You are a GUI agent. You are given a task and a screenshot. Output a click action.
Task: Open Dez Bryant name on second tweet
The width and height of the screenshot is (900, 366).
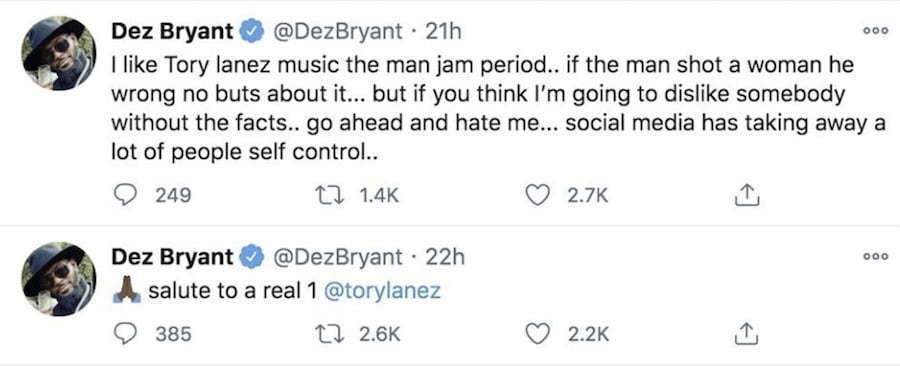(x=173, y=256)
